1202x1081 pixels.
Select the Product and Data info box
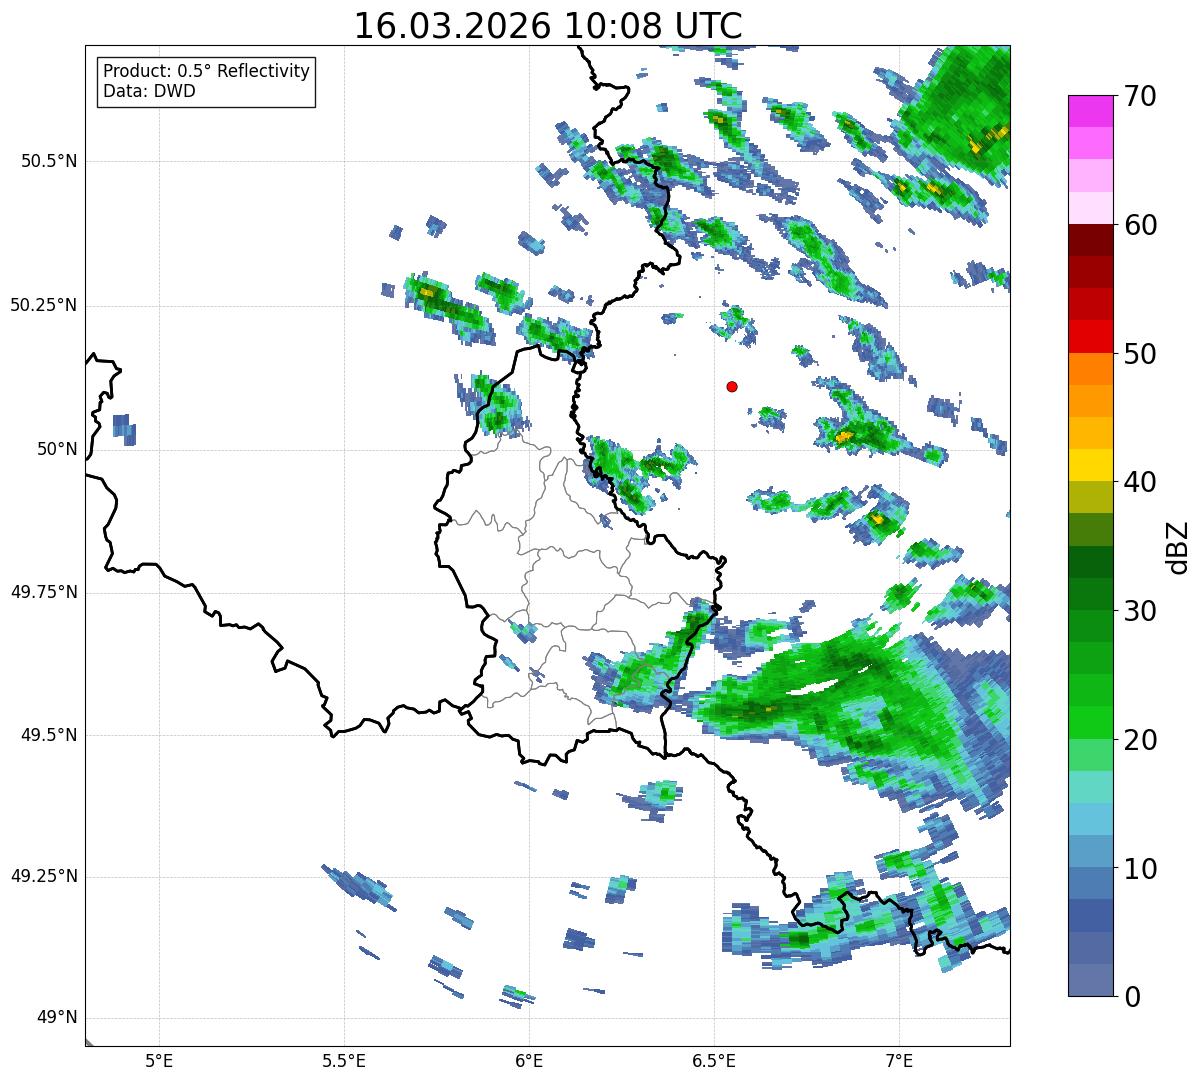pyautogui.click(x=206, y=82)
